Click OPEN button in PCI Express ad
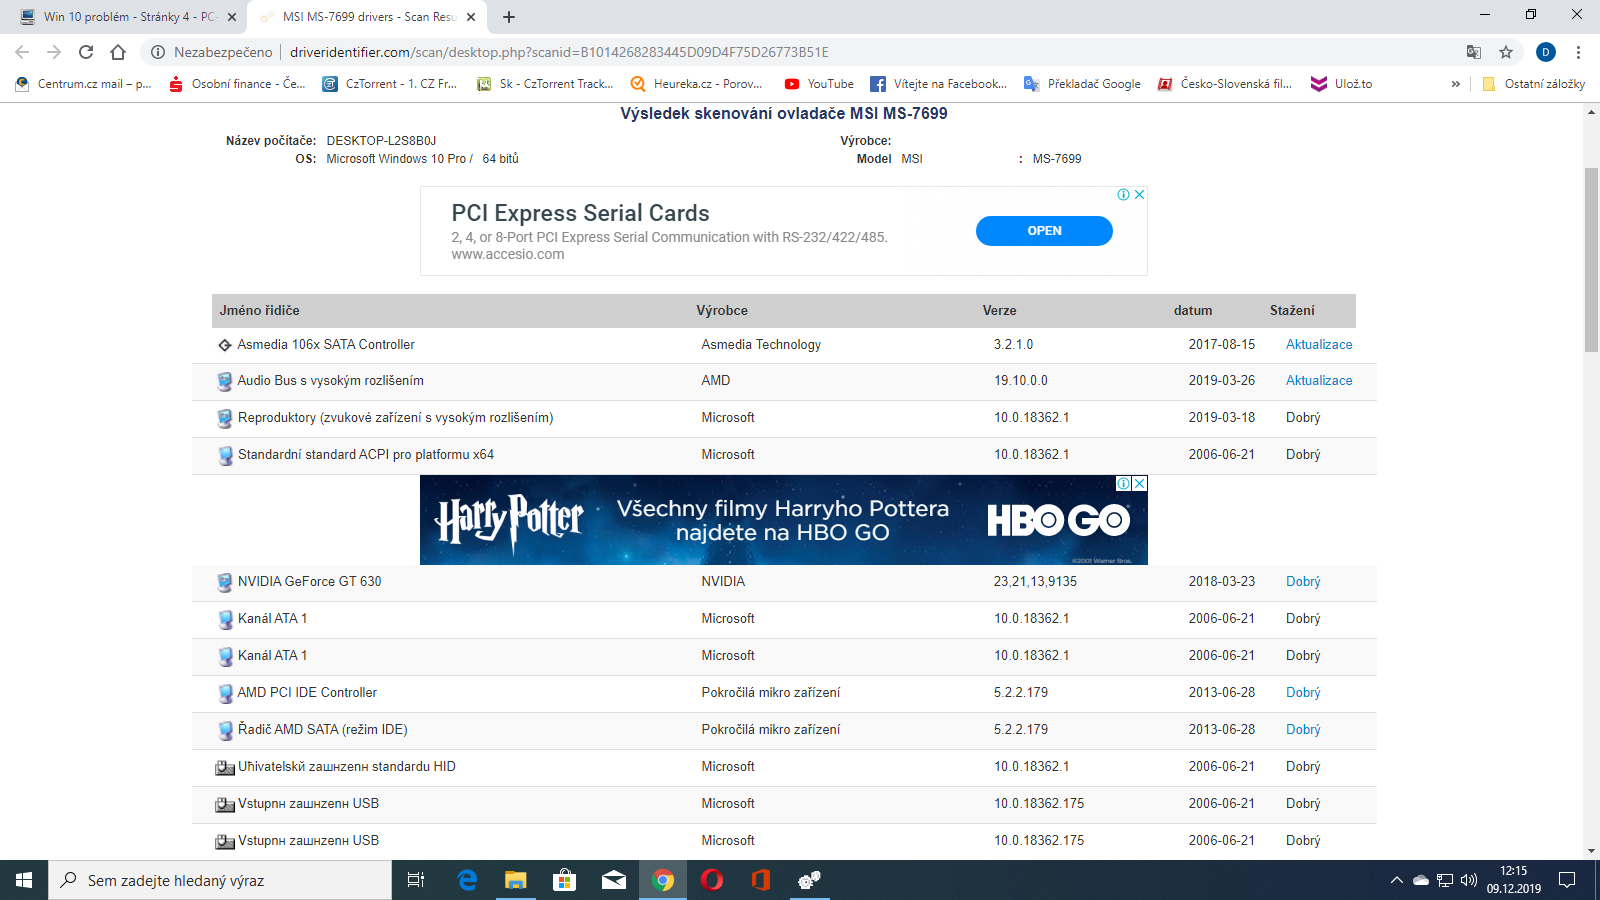 point(1044,231)
